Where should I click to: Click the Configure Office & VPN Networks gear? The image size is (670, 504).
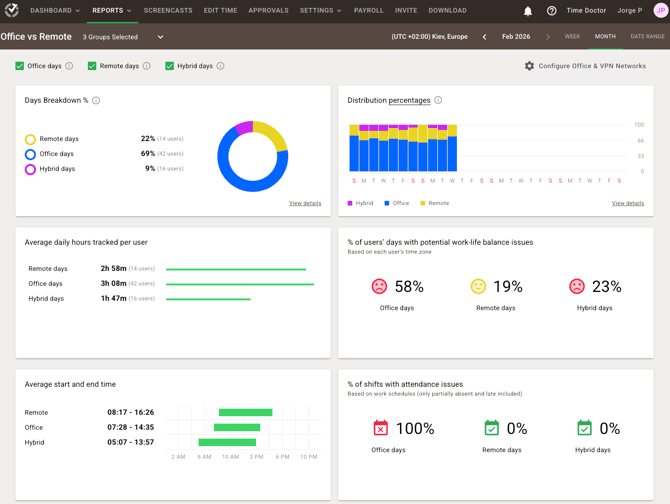529,66
